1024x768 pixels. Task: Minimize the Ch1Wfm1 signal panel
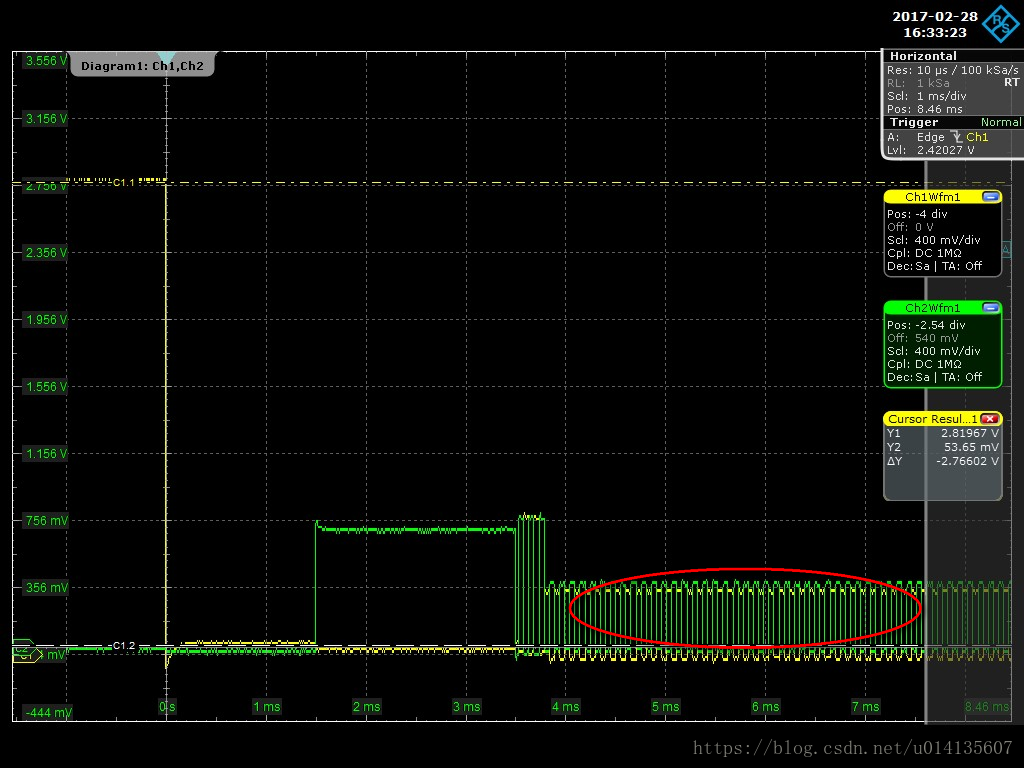991,197
